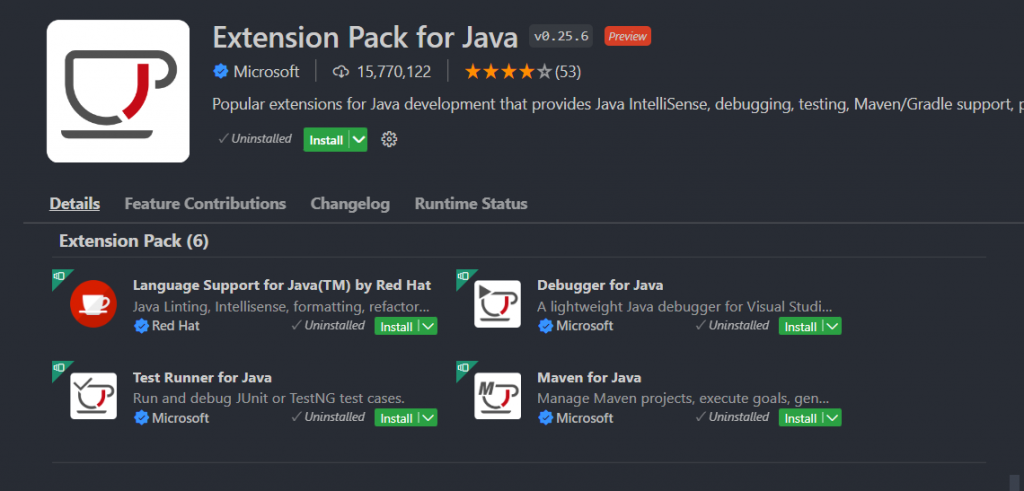Viewport: 1024px width, 491px height.
Task: Click the Red Hat publisher name
Action: (176, 326)
